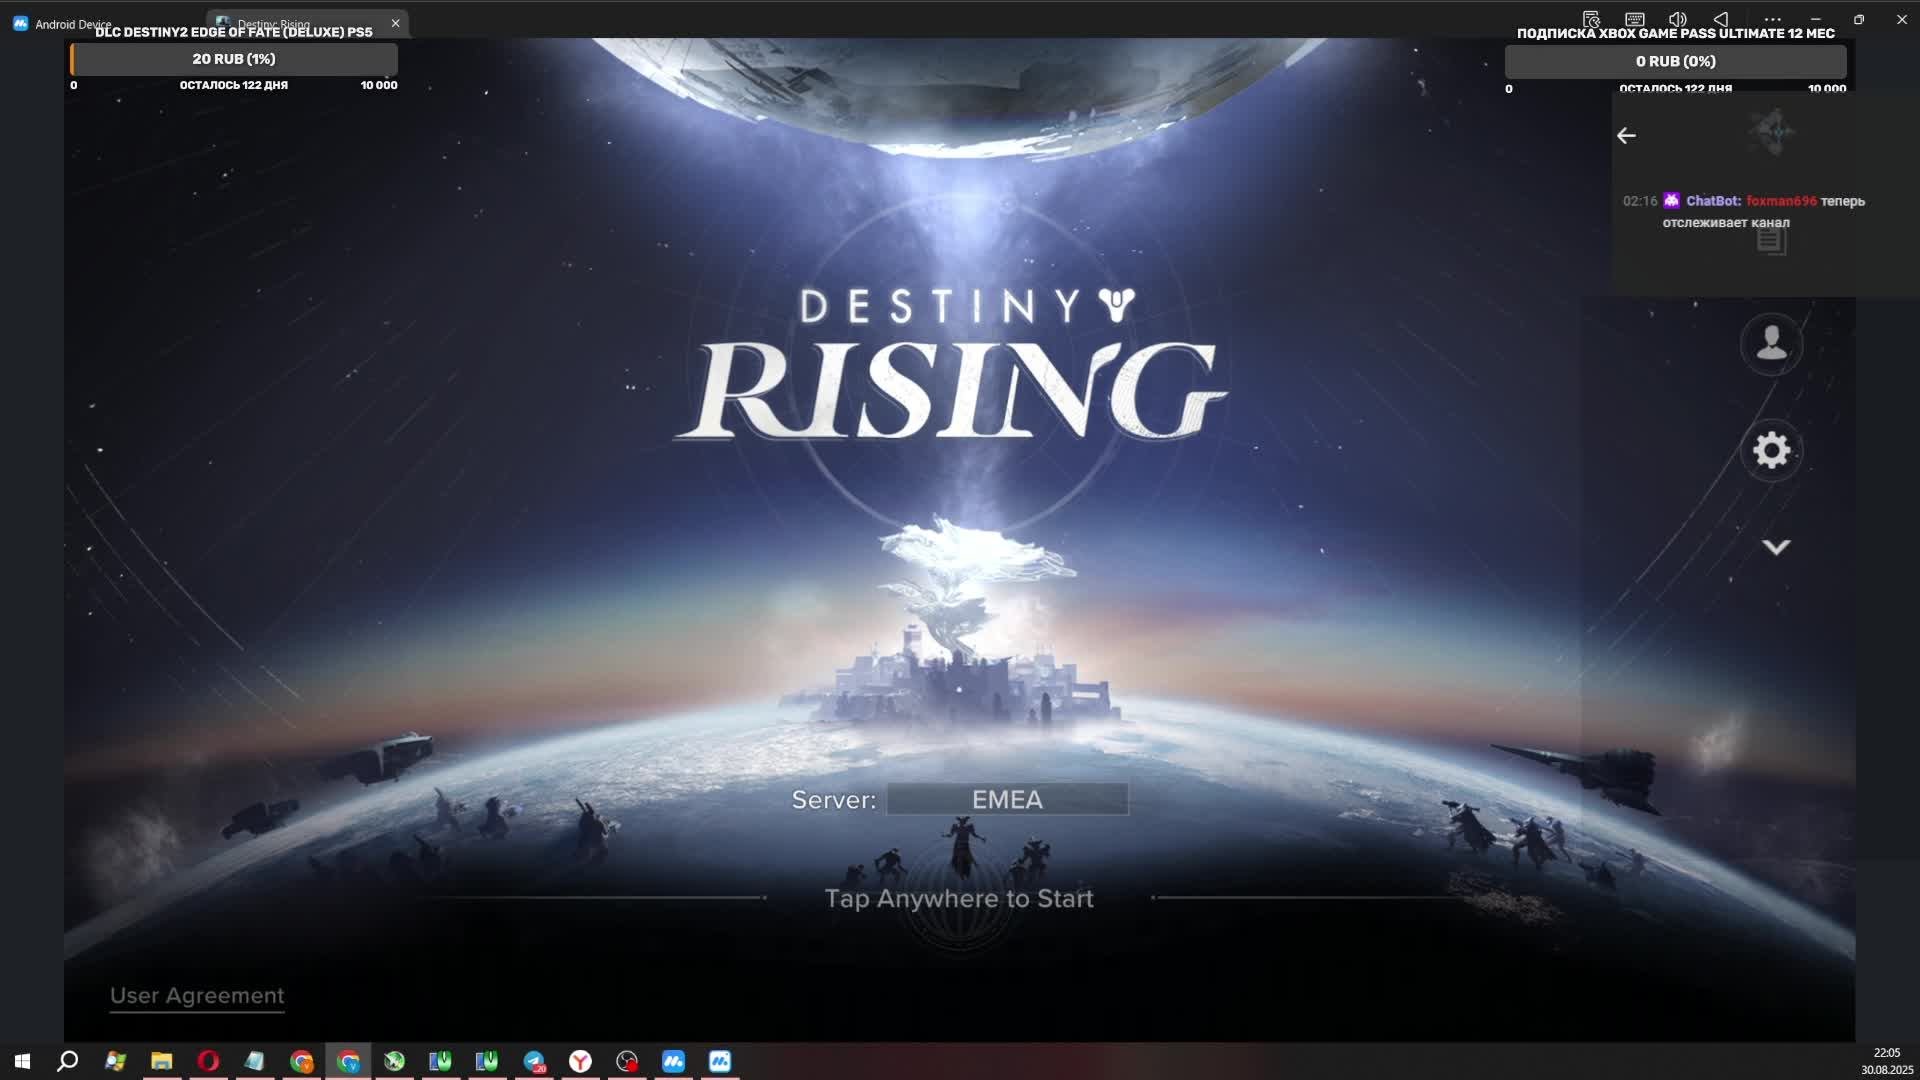
Task: Collapse the side menu chevron
Action: click(x=1775, y=547)
